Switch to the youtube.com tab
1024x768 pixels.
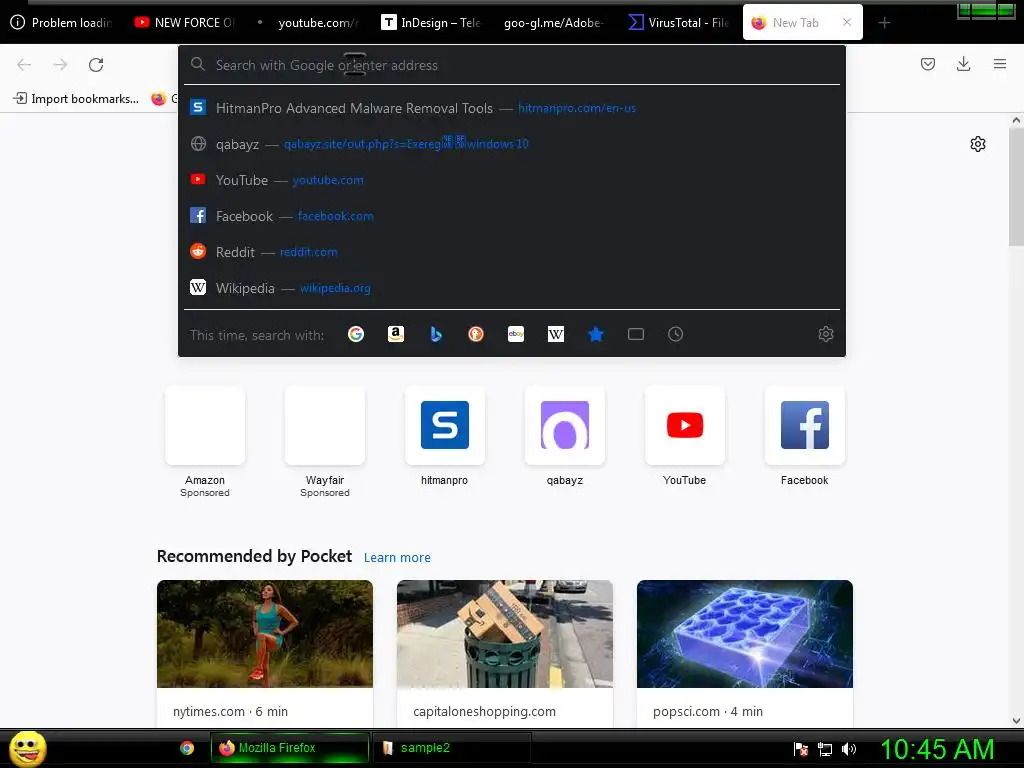tap(308, 23)
